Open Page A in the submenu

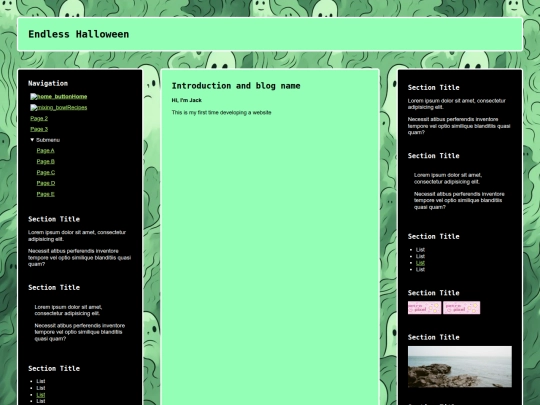pos(45,150)
